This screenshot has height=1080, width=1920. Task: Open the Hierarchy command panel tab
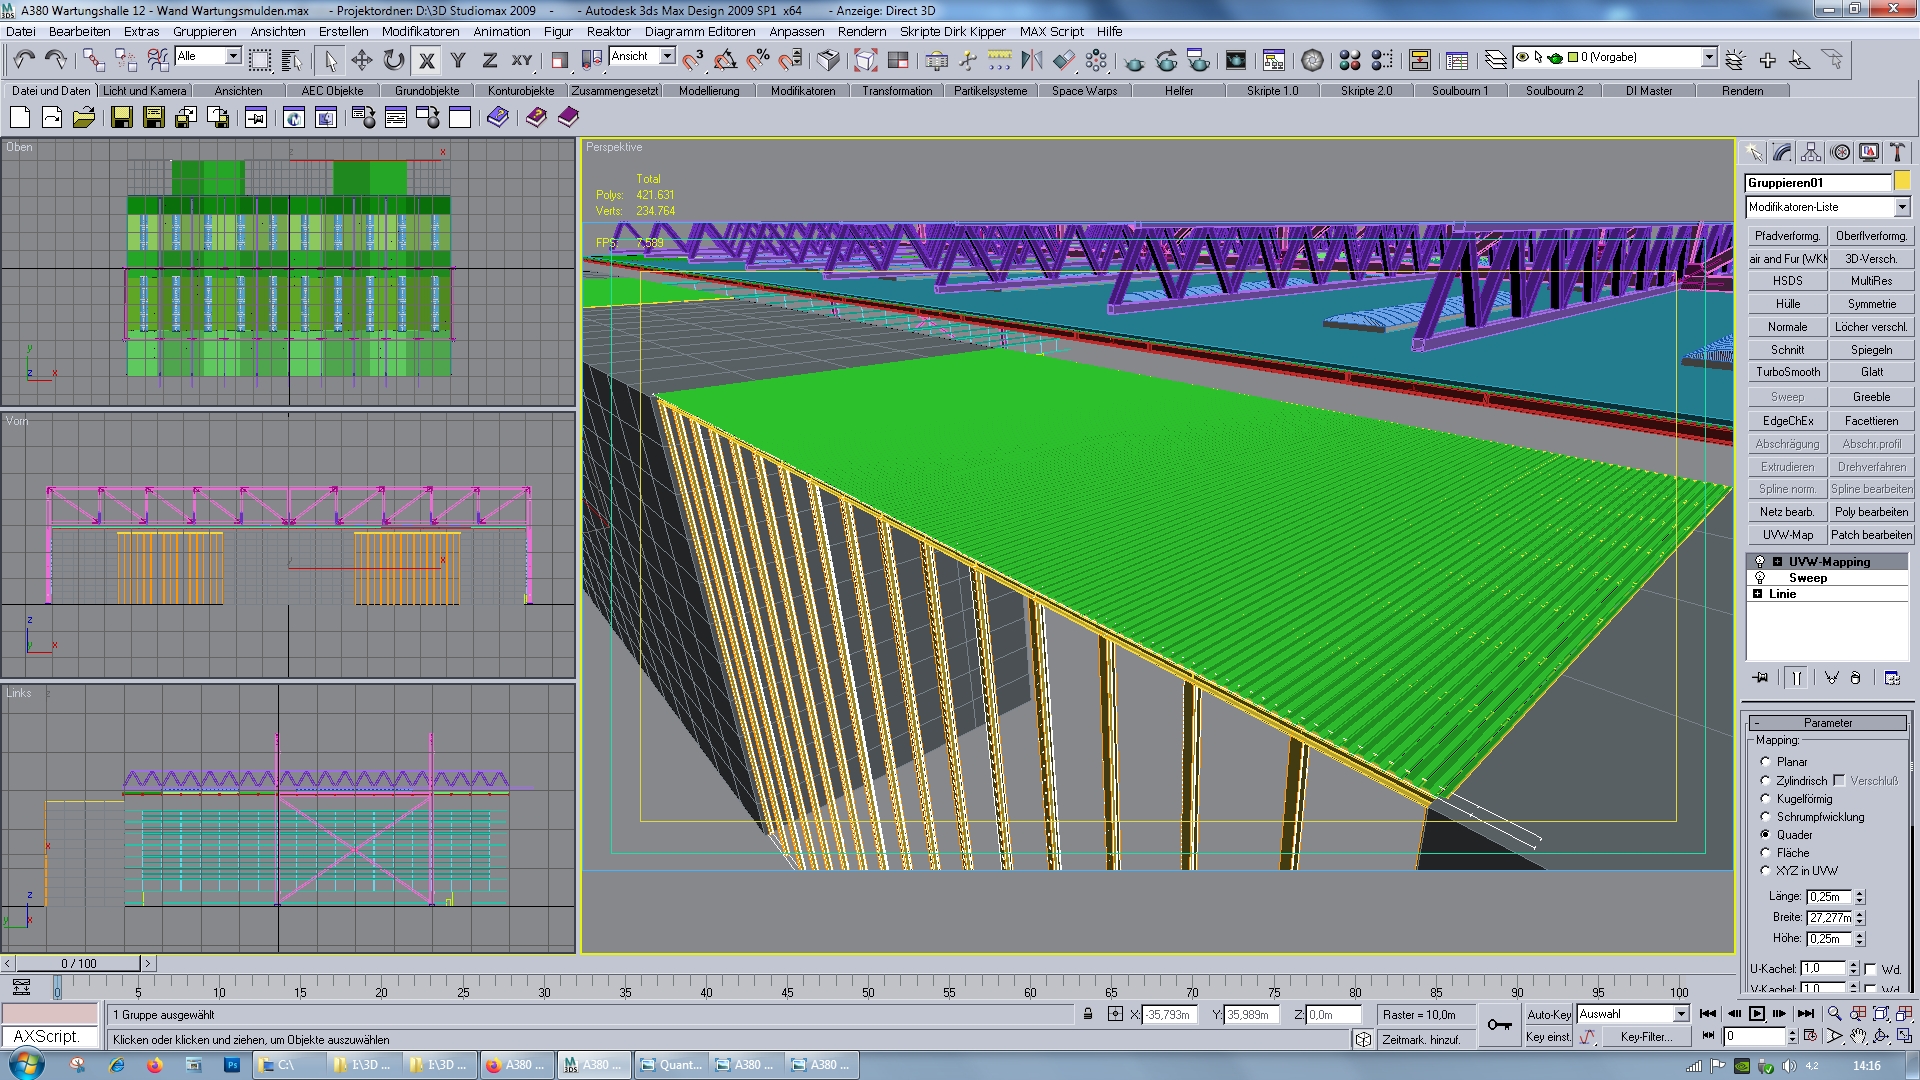click(x=1811, y=153)
